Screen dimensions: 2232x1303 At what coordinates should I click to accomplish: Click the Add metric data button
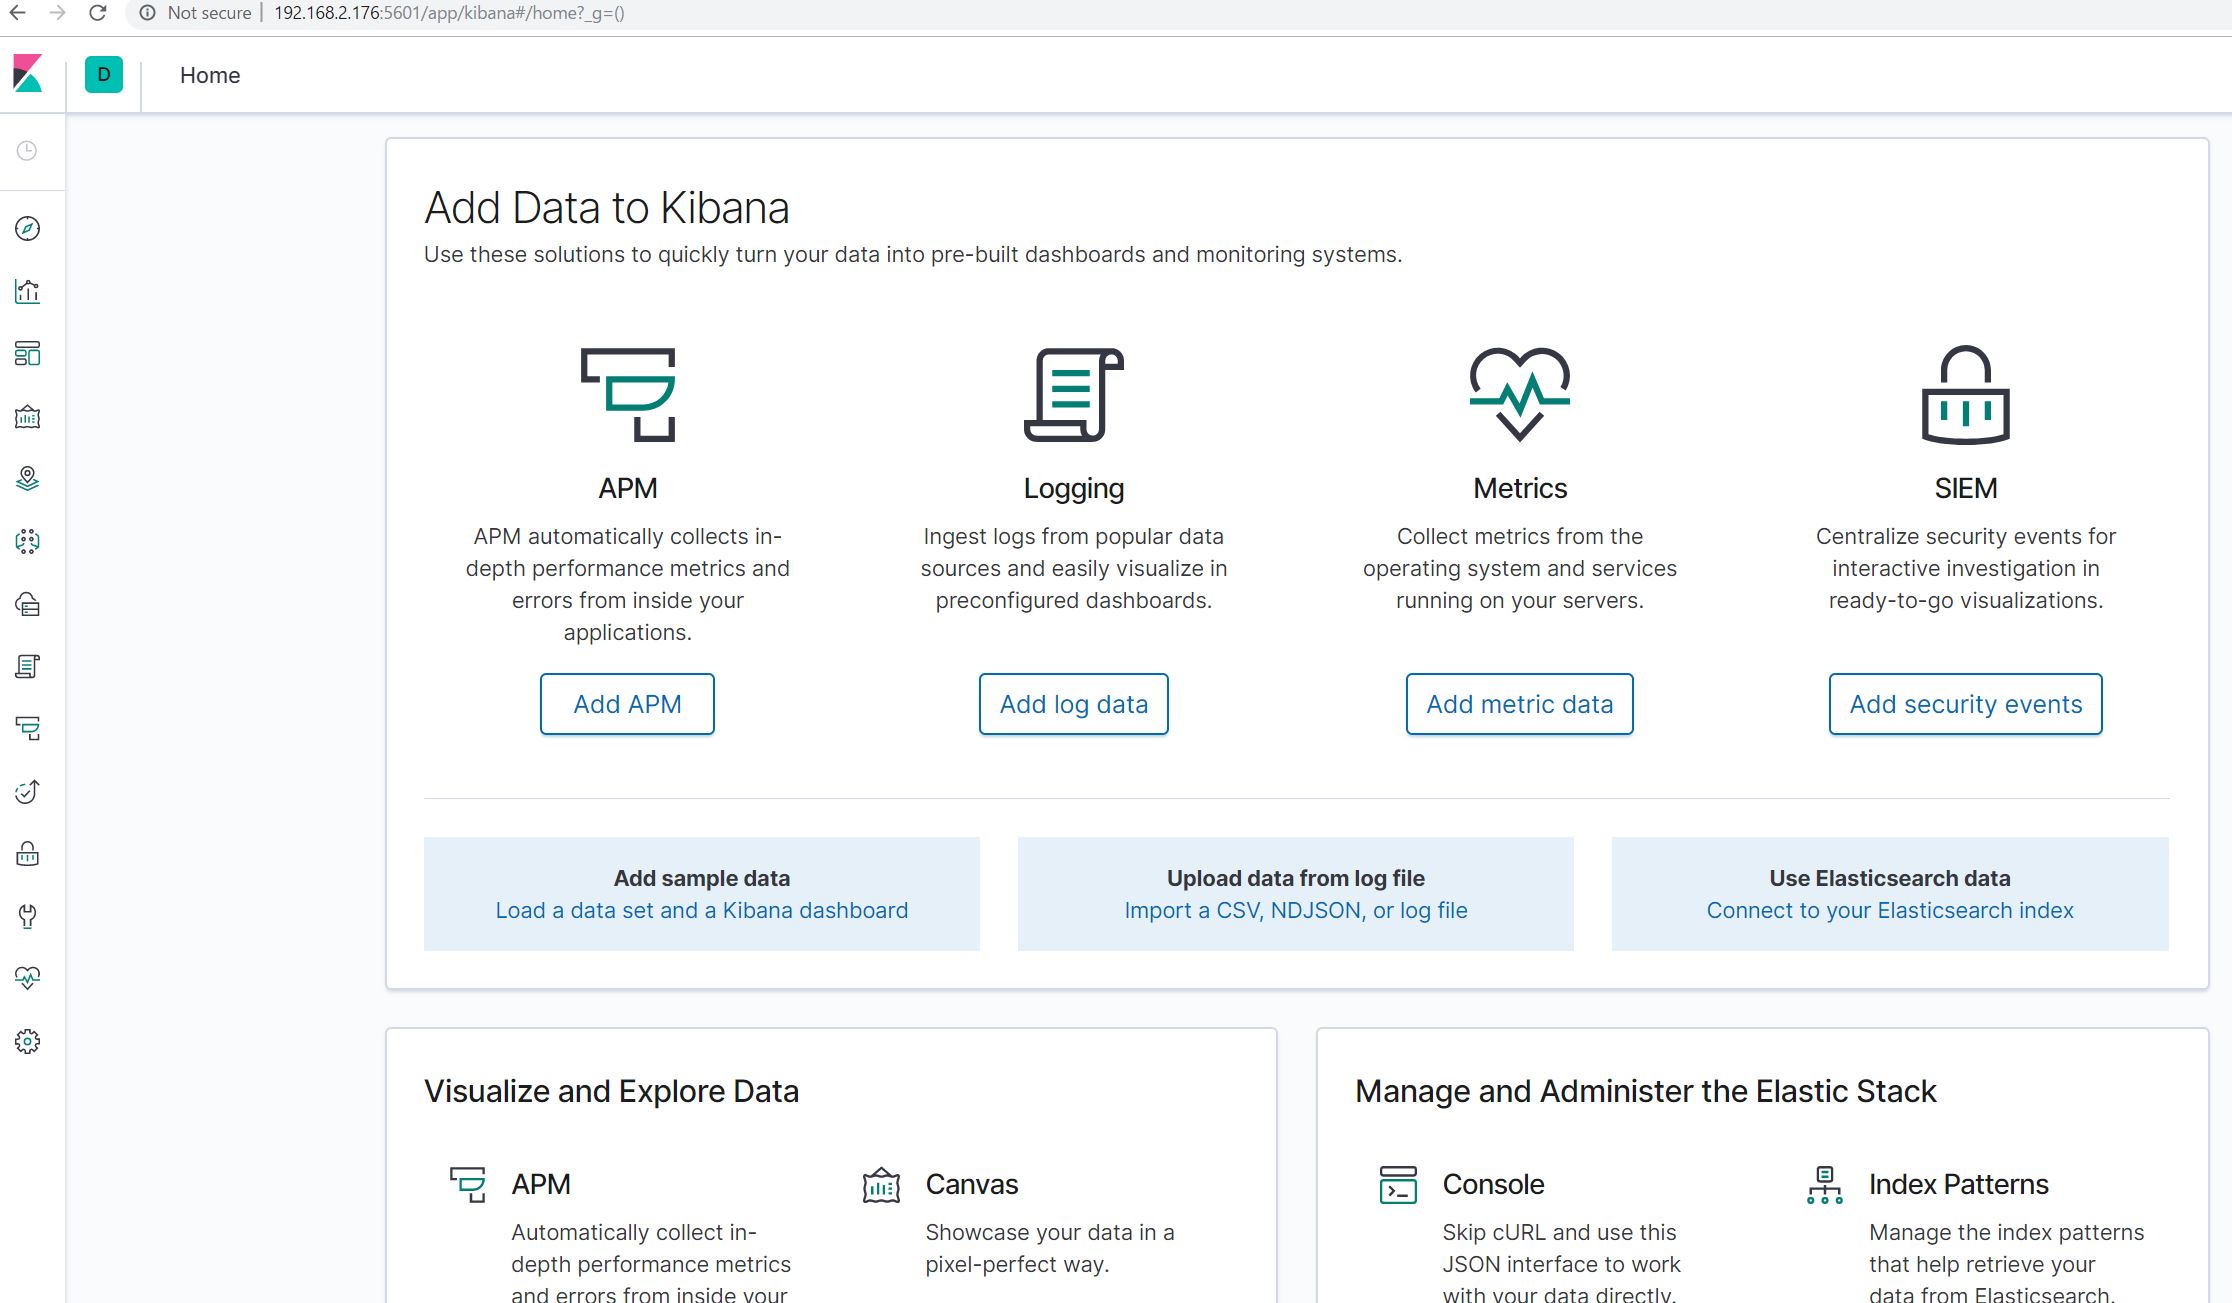coord(1519,704)
